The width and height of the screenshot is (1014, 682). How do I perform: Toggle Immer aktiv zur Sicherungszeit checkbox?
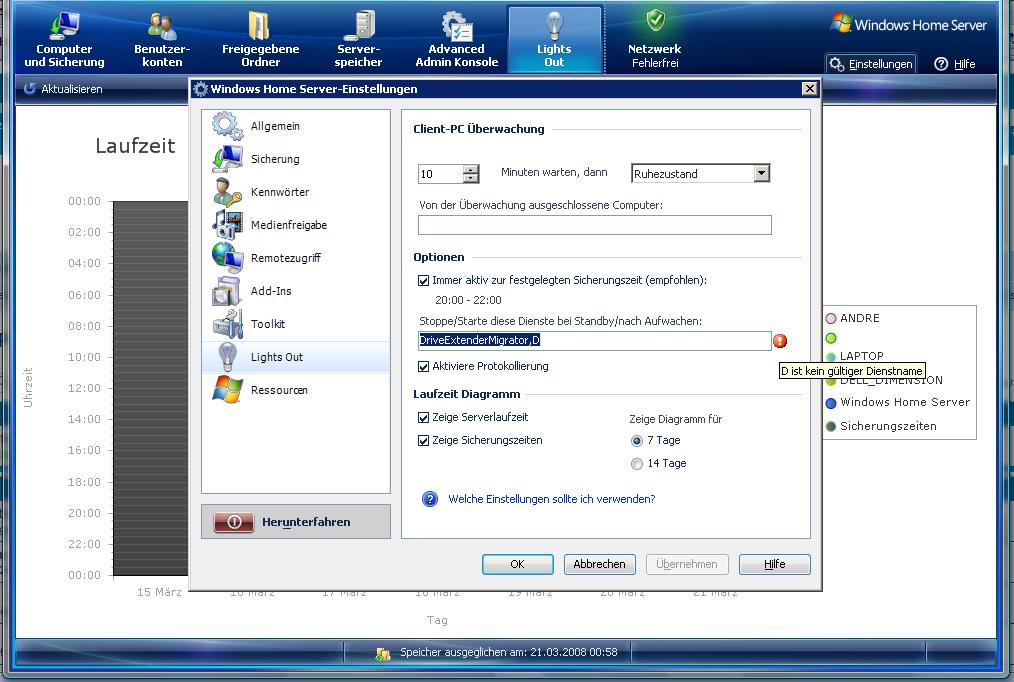tap(424, 281)
